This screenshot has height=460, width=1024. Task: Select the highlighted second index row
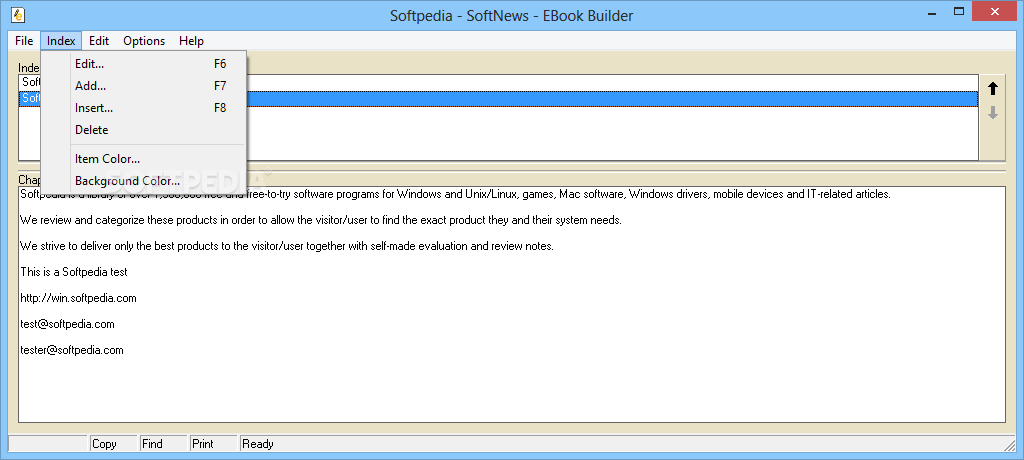pos(498,99)
